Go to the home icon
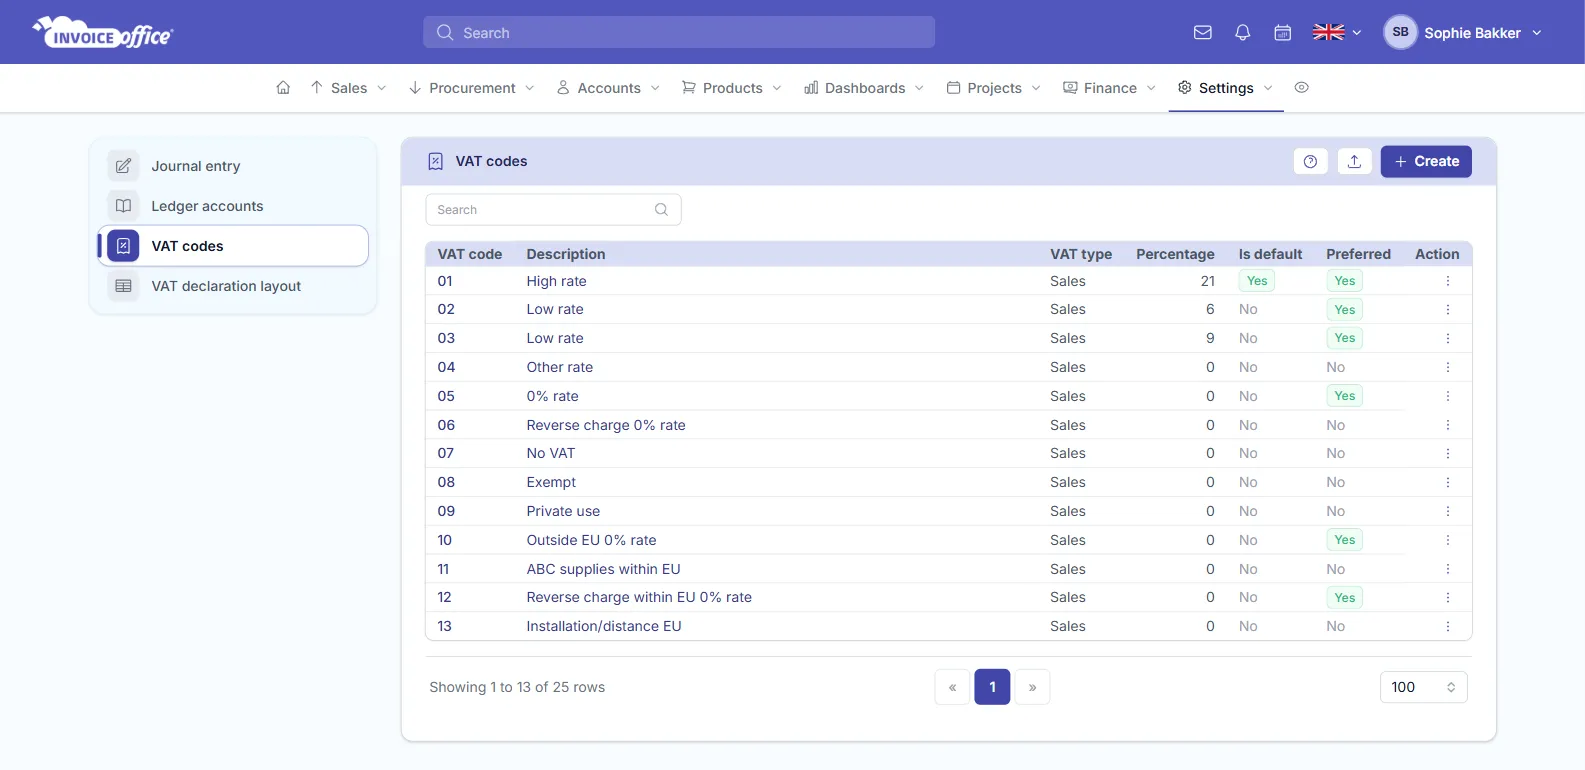Viewport: 1585px width, 770px height. pyautogui.click(x=283, y=88)
